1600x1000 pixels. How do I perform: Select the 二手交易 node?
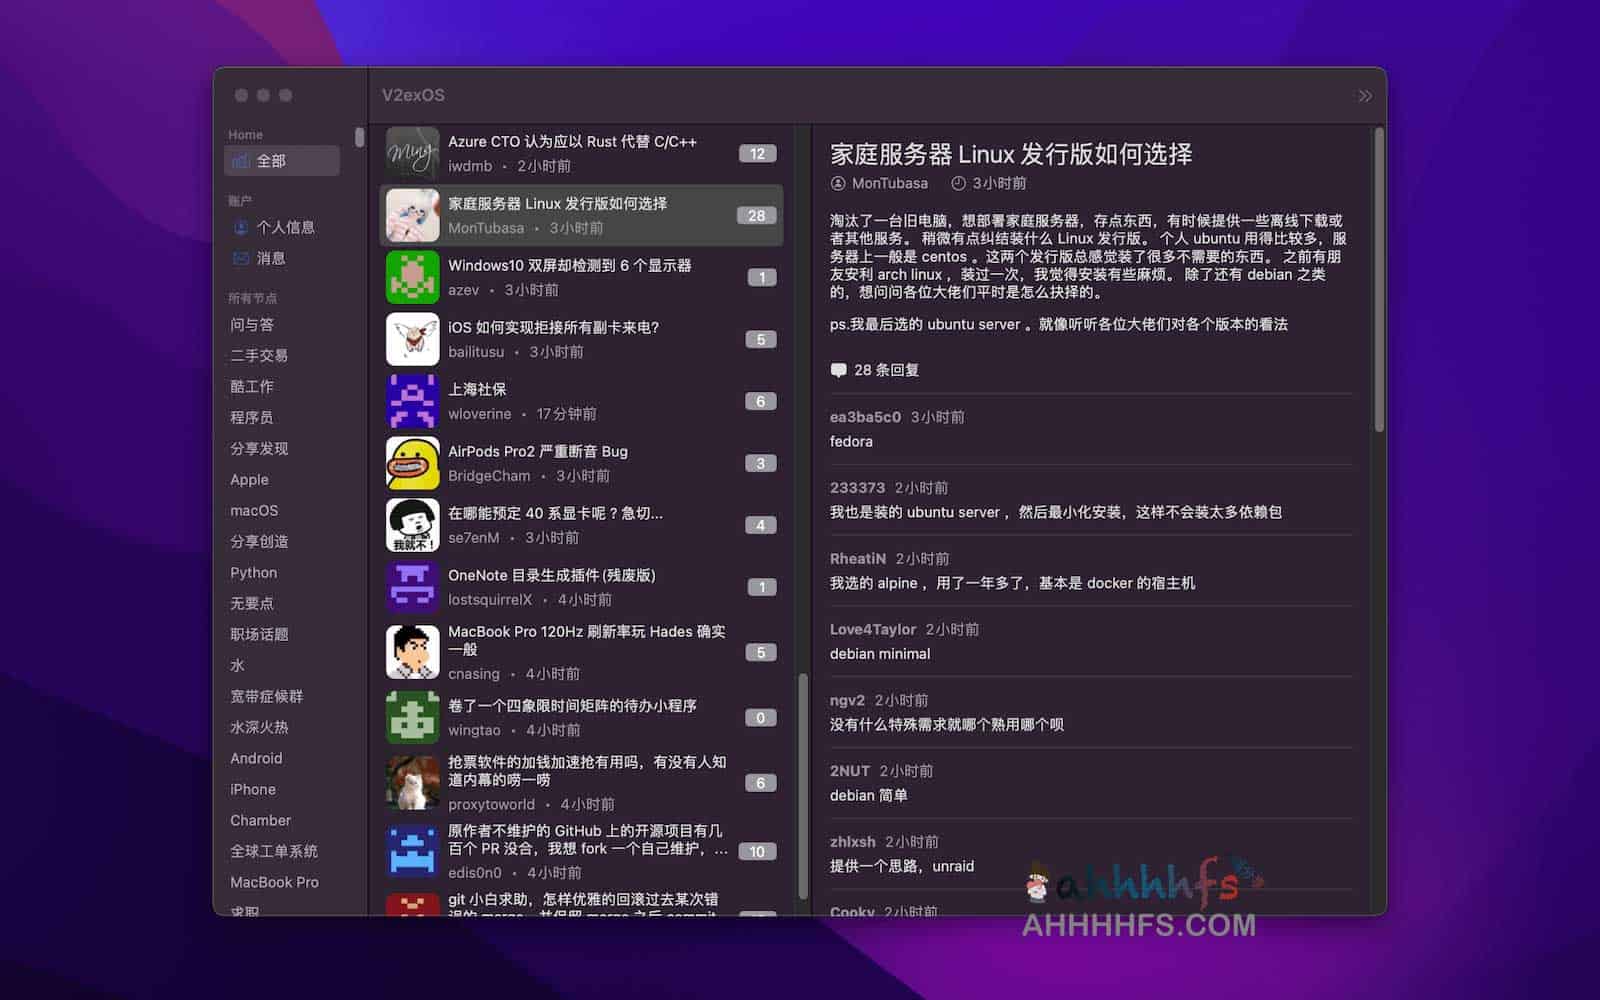pos(259,356)
